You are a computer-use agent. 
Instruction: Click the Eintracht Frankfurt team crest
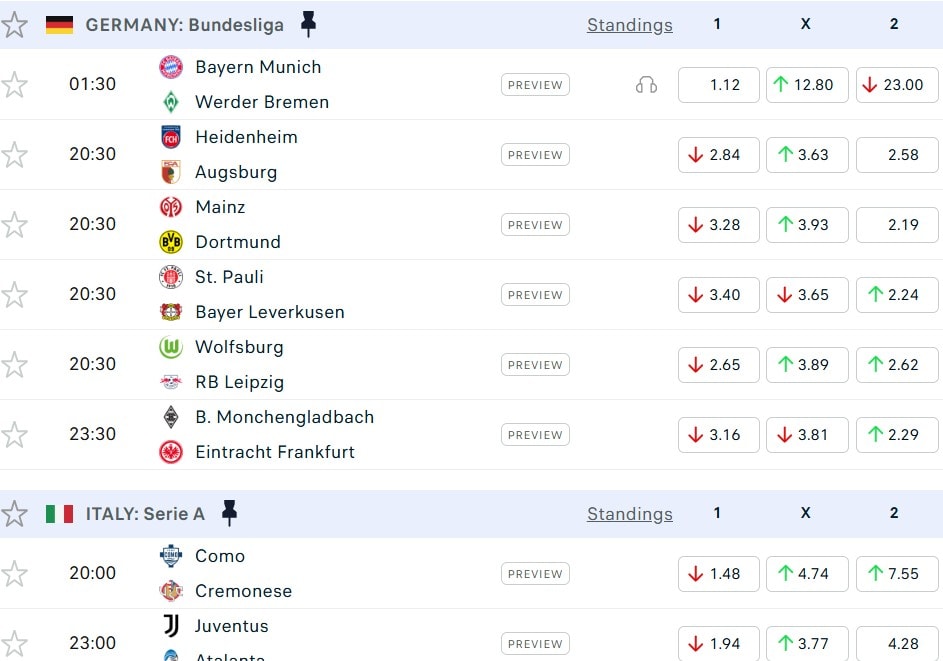point(171,452)
